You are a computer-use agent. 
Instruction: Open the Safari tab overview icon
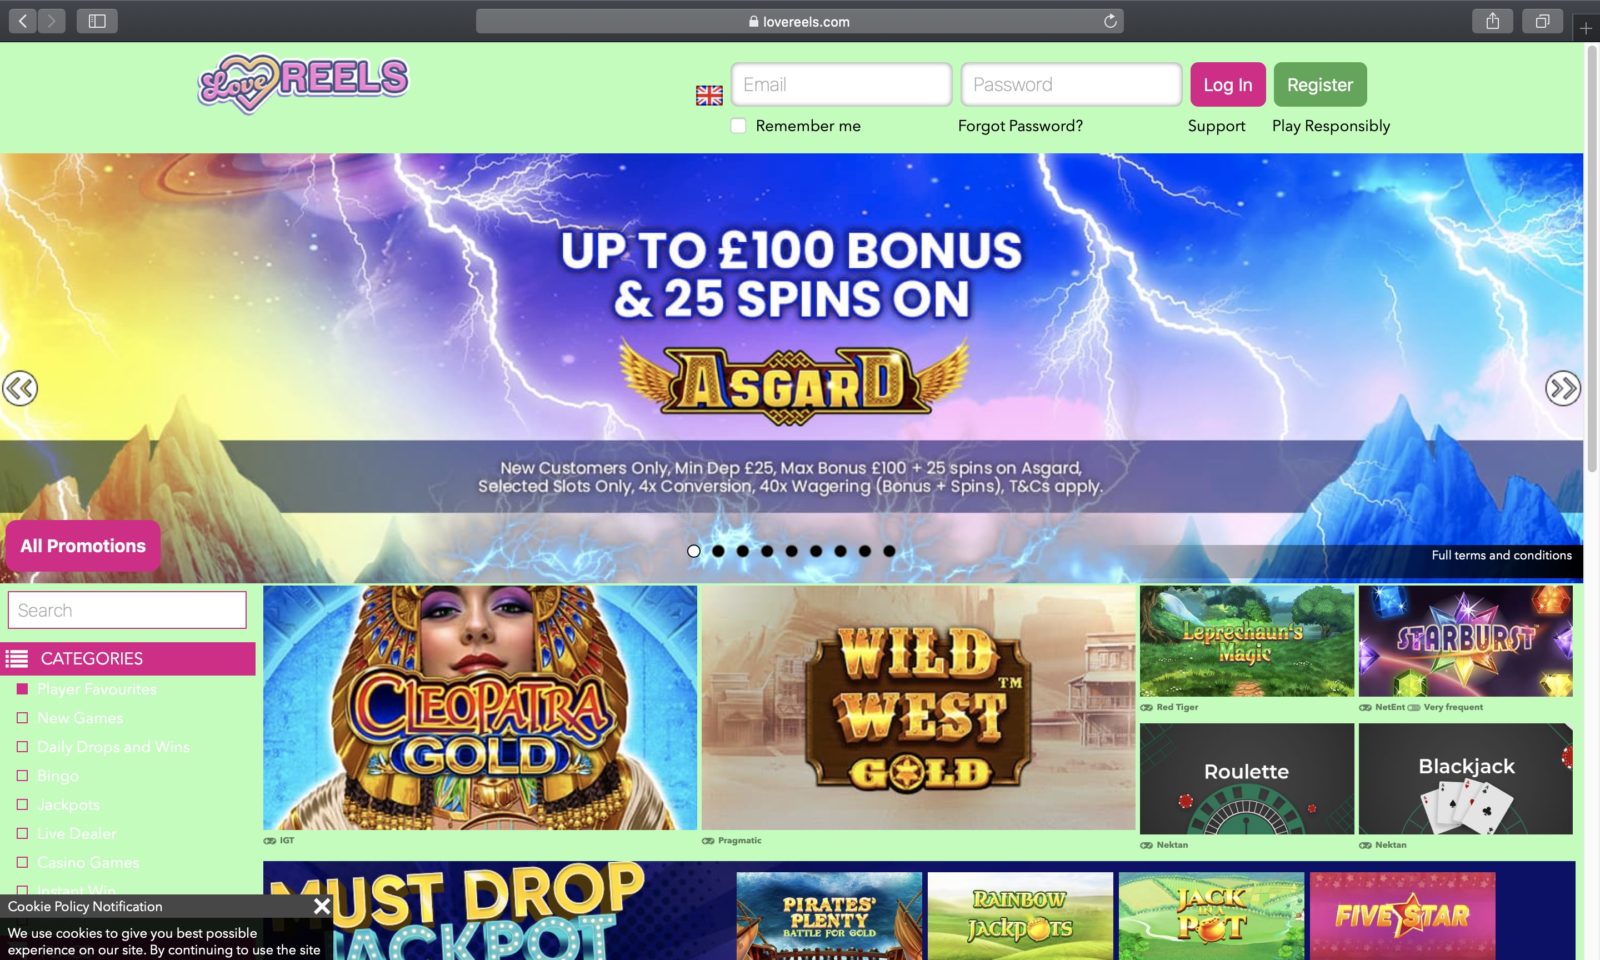[x=1543, y=21]
